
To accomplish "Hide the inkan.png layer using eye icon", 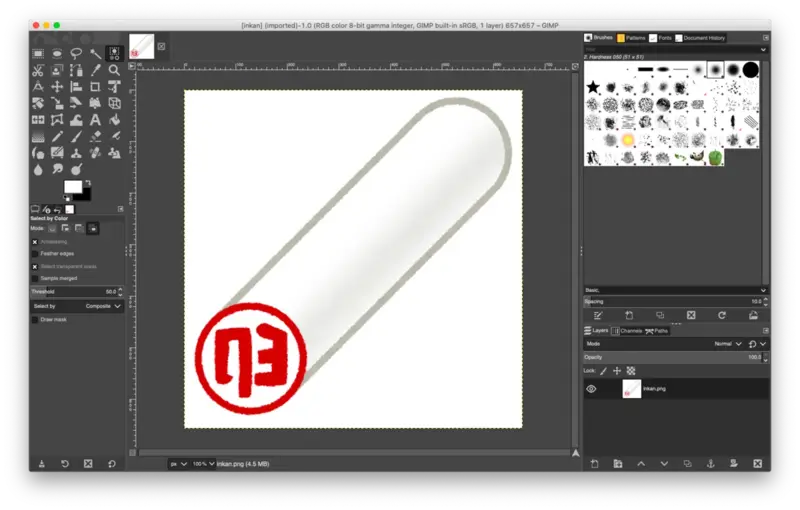I will tap(591, 389).
